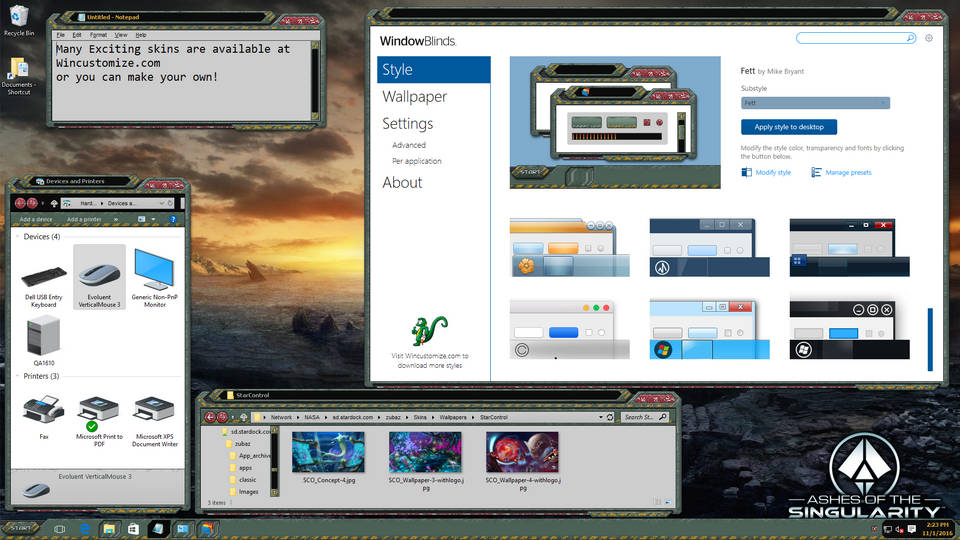
Task: Open the Format menu in Notepad
Action: pos(96,35)
